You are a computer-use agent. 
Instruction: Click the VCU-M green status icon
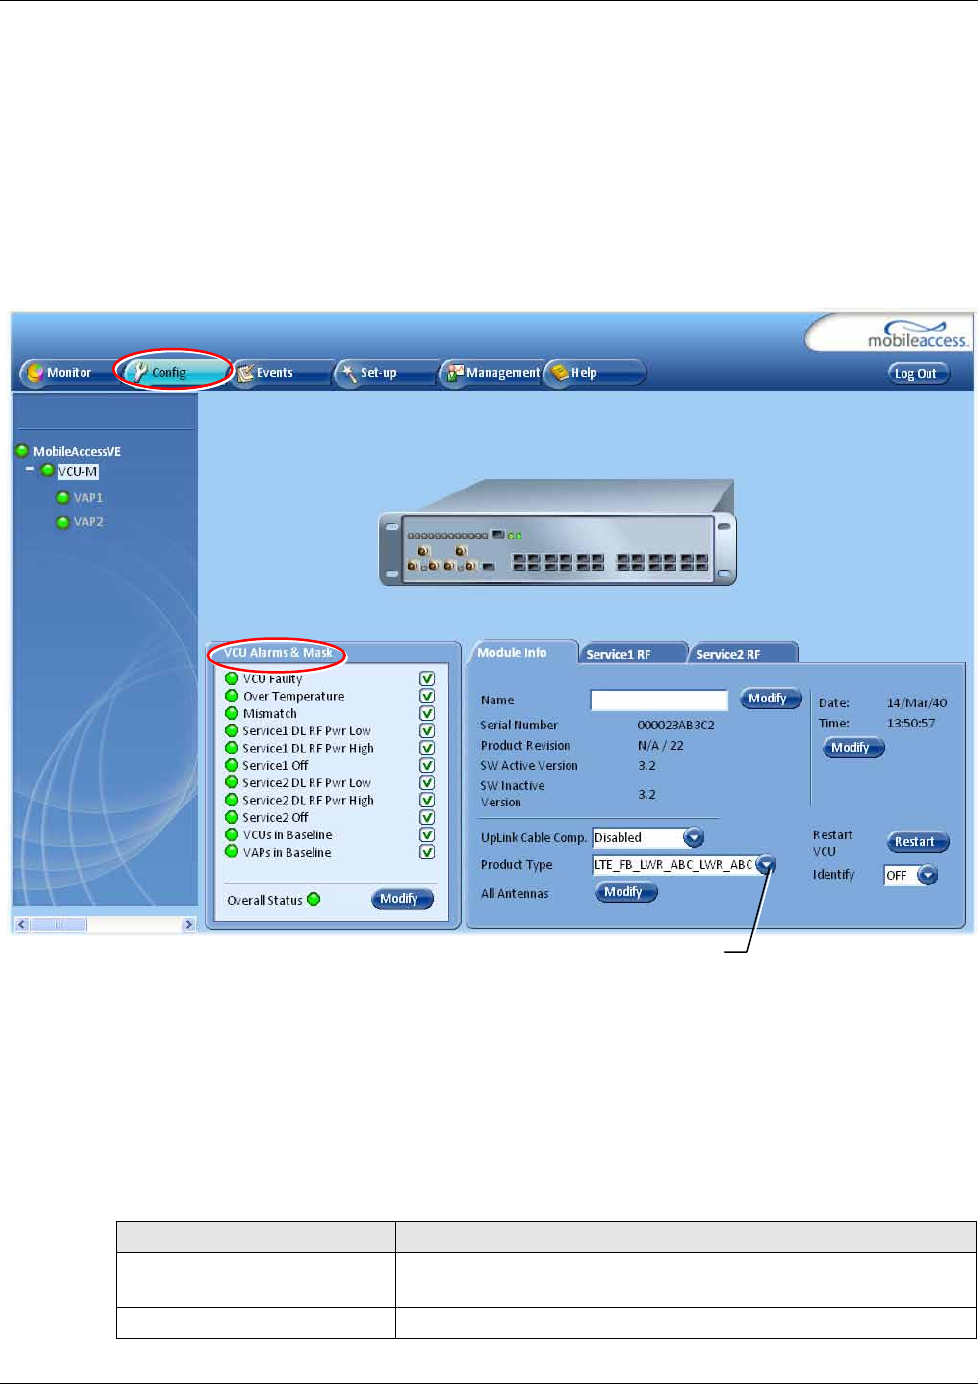(47, 471)
